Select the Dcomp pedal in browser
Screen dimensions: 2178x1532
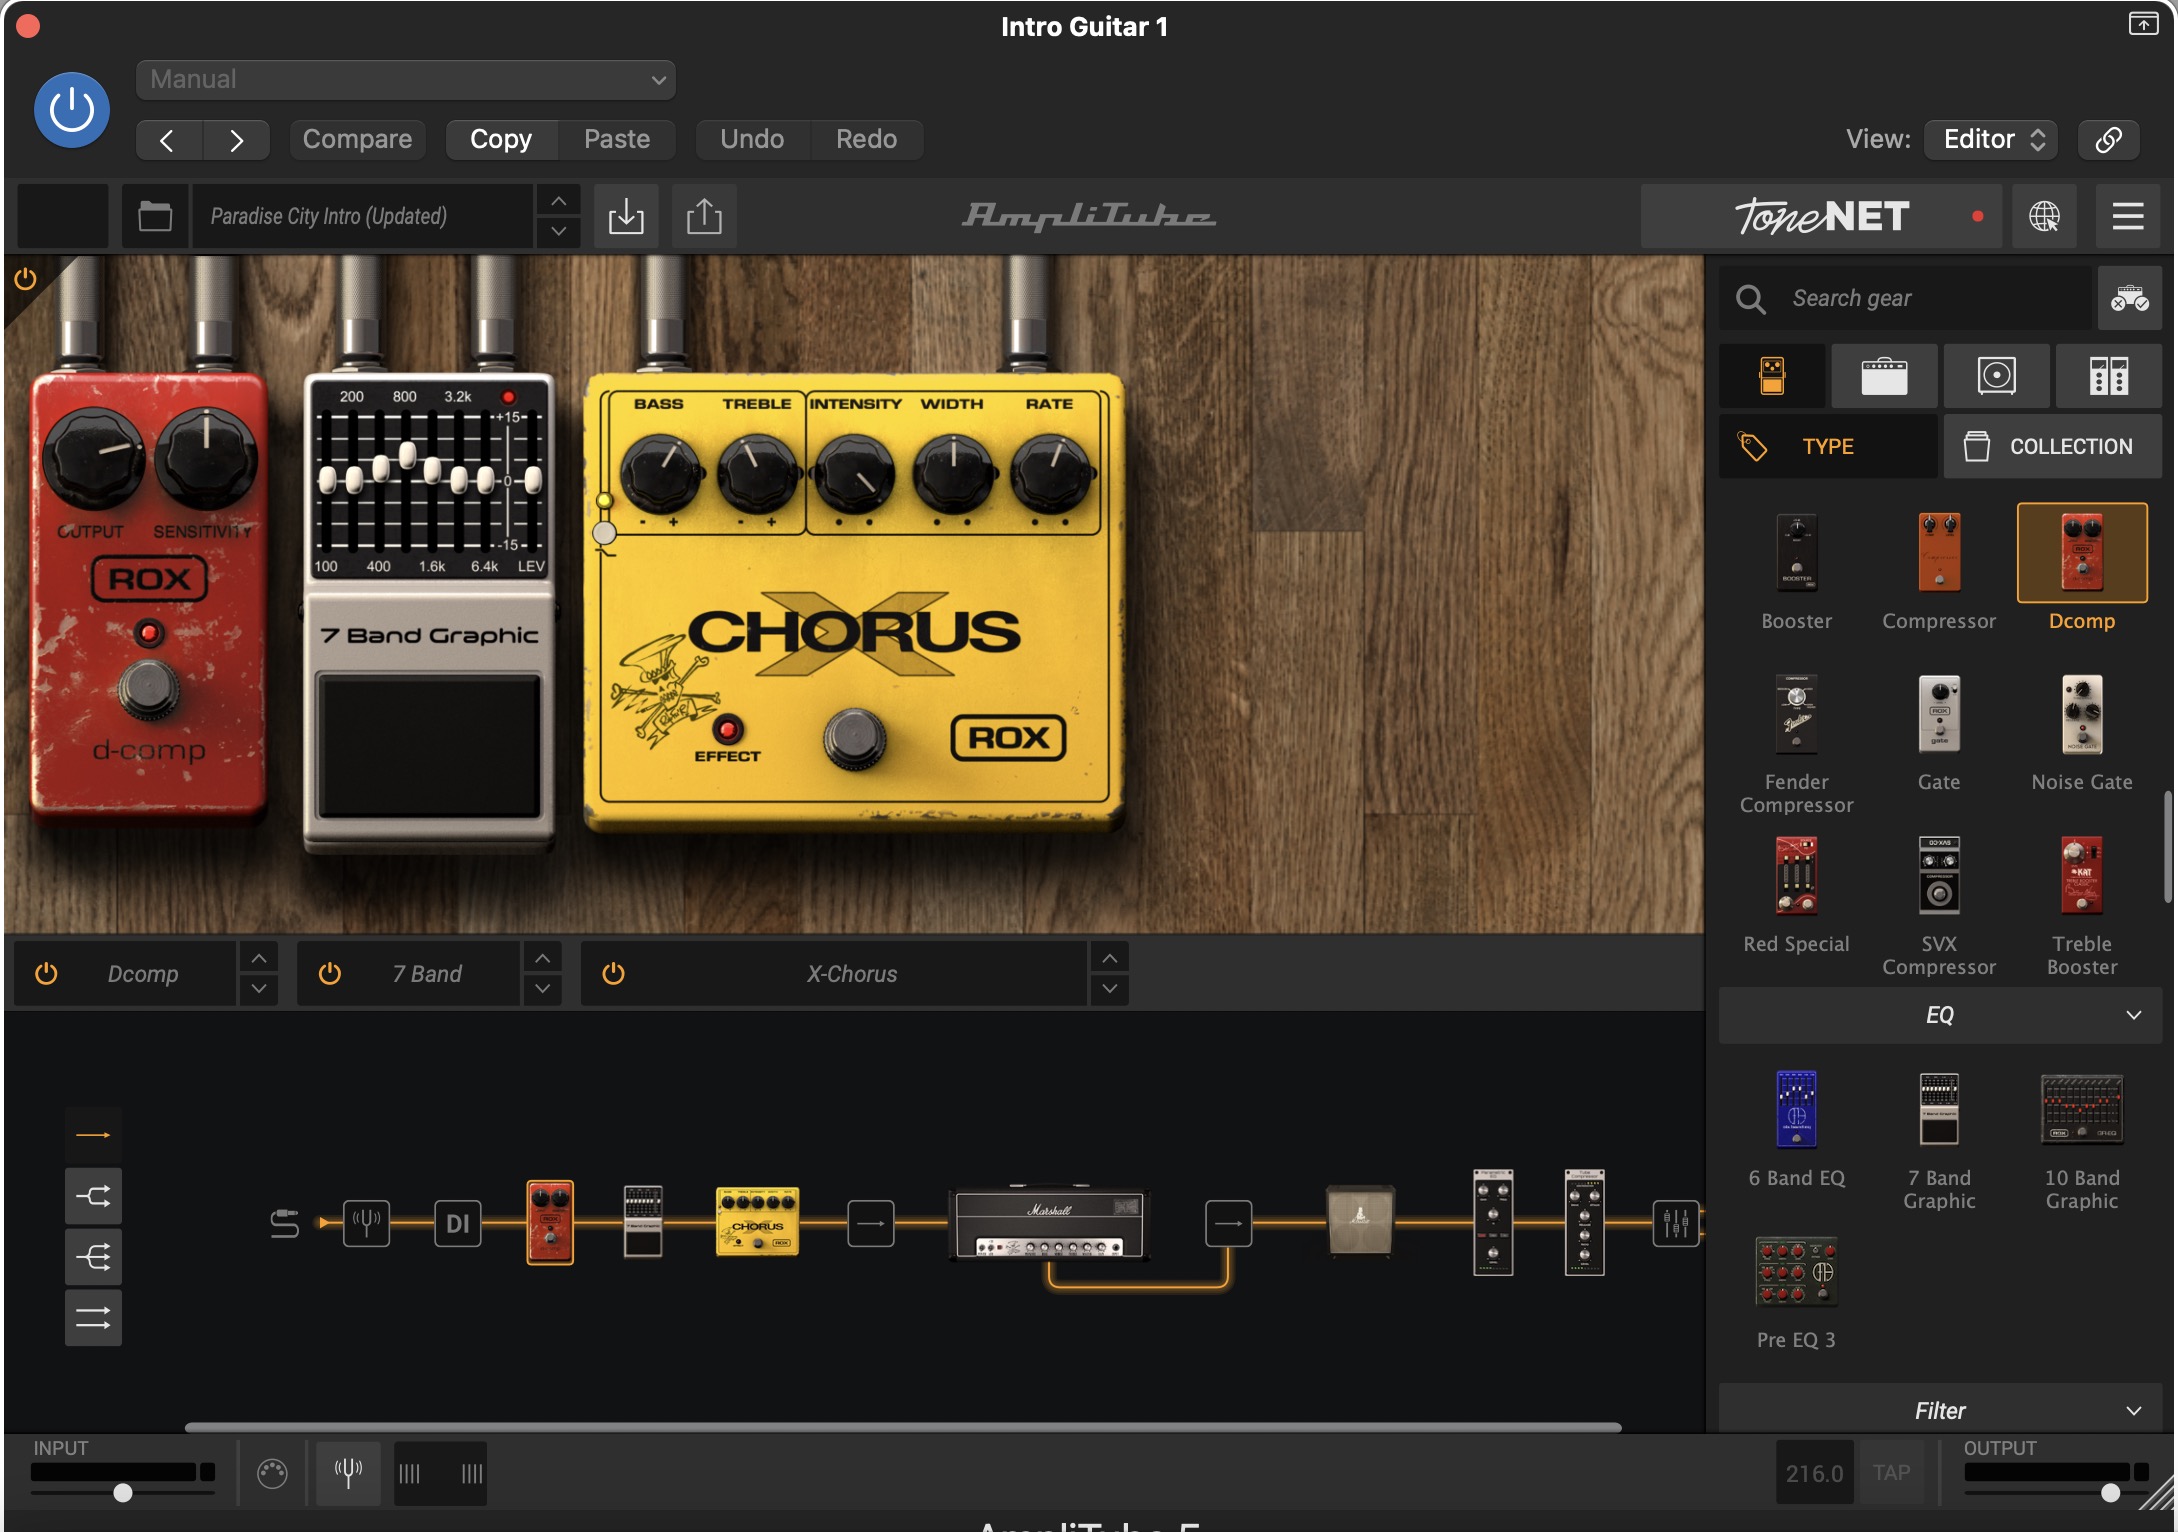click(2082, 552)
